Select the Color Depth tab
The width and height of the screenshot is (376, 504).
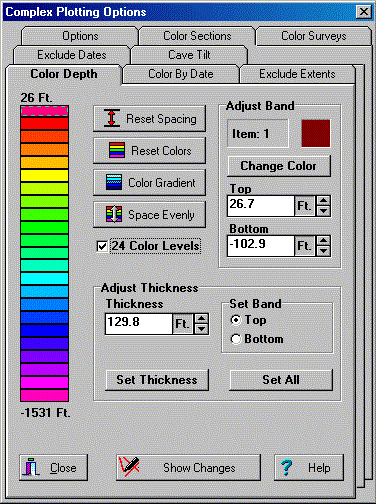pyautogui.click(x=64, y=74)
